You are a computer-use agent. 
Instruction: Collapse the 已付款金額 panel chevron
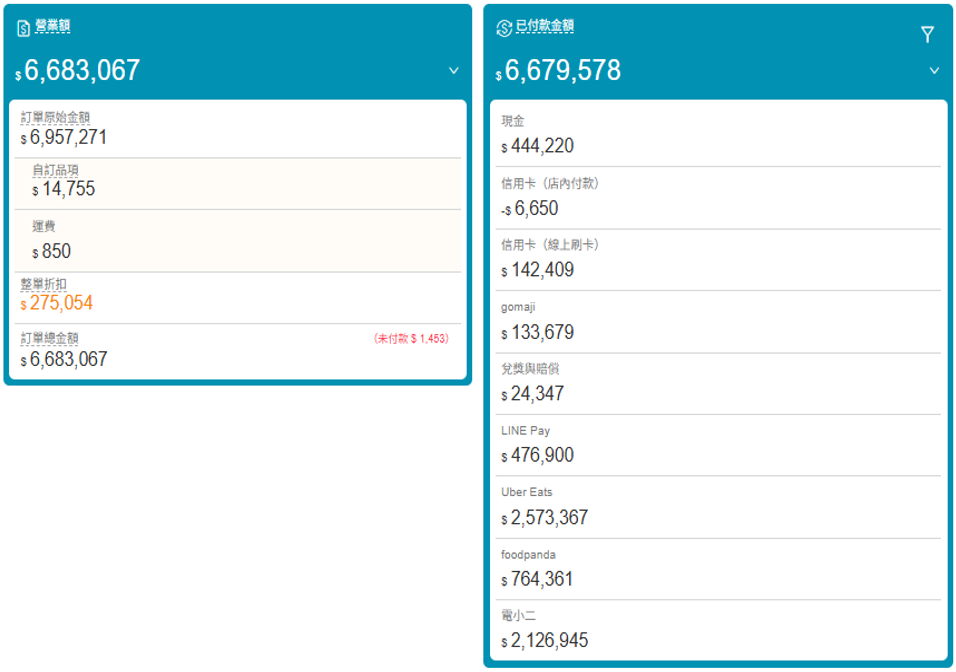(934, 71)
